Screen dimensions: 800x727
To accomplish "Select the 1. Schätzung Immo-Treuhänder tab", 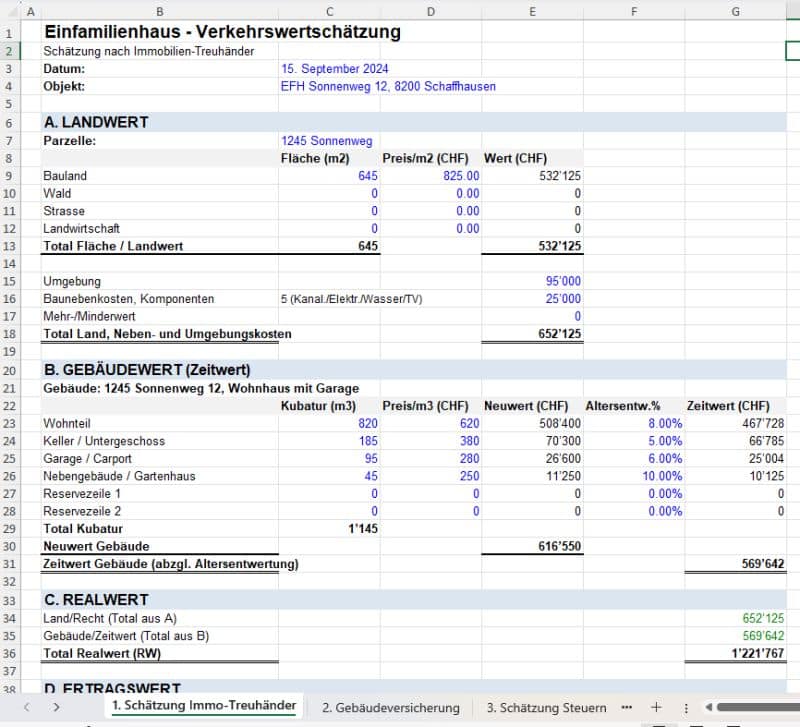I will [x=204, y=706].
